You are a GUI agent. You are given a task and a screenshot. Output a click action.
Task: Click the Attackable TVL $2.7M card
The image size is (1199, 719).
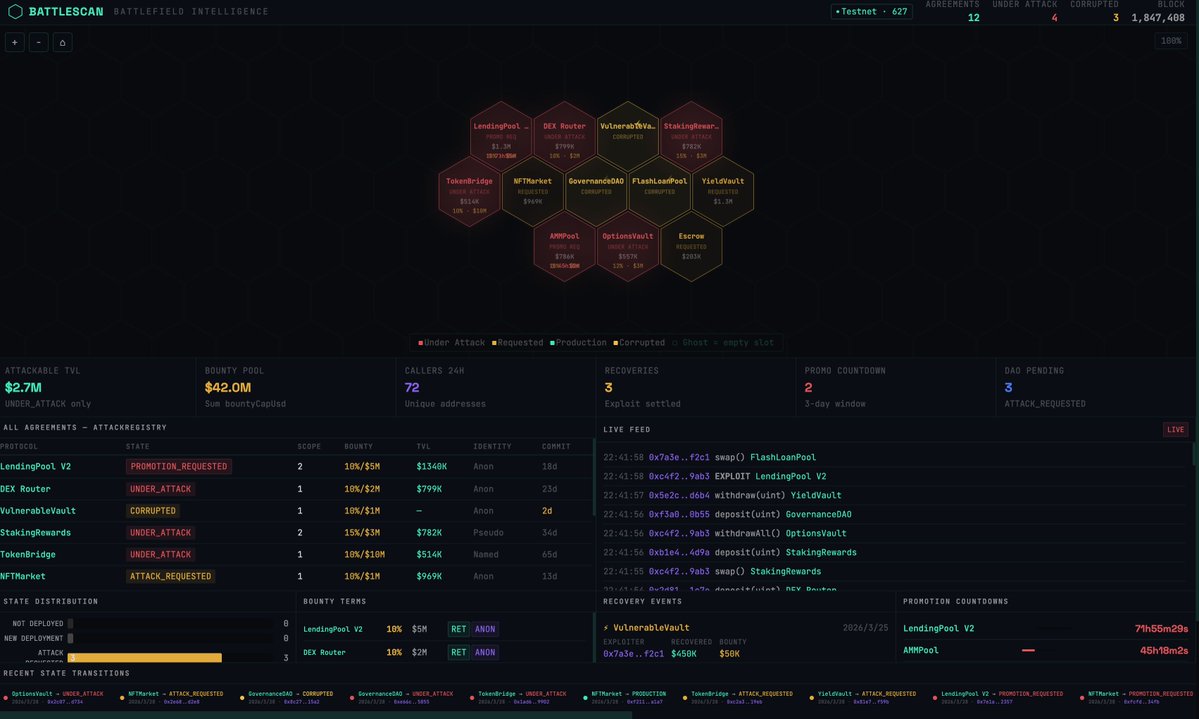click(x=98, y=387)
